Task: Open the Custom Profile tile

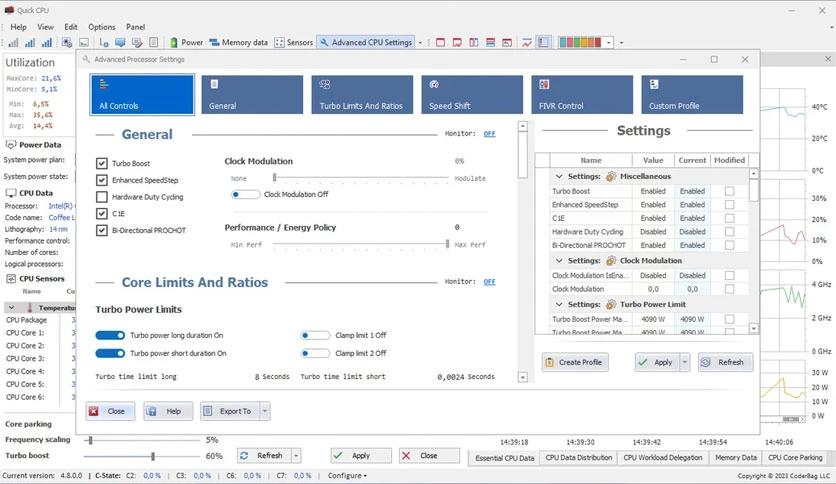Action: click(x=692, y=95)
